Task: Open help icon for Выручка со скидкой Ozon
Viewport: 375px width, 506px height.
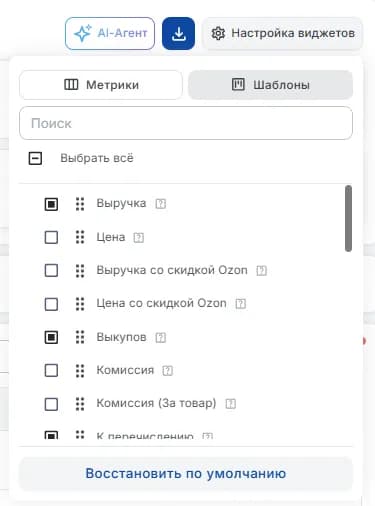Action: point(261,271)
